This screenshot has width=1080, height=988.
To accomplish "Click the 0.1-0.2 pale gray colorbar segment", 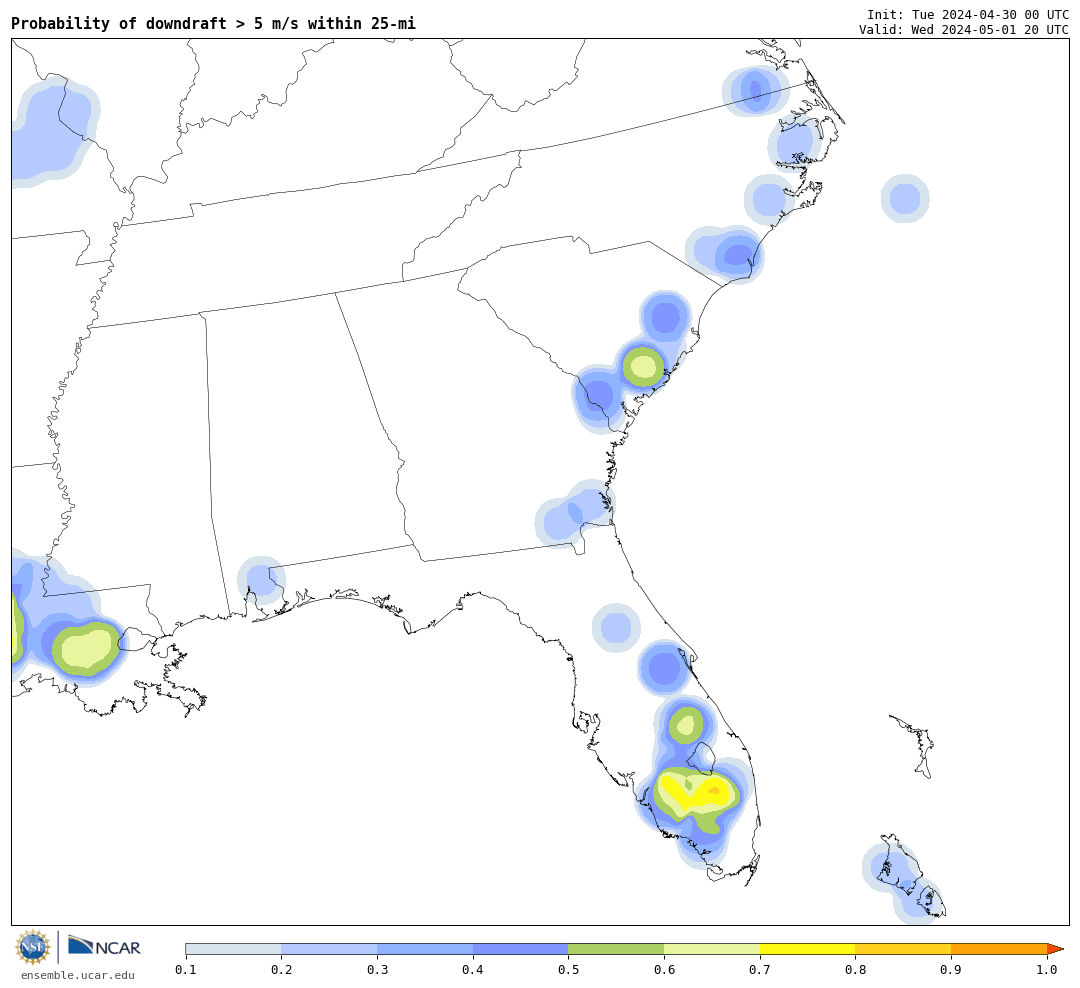I will tap(233, 949).
